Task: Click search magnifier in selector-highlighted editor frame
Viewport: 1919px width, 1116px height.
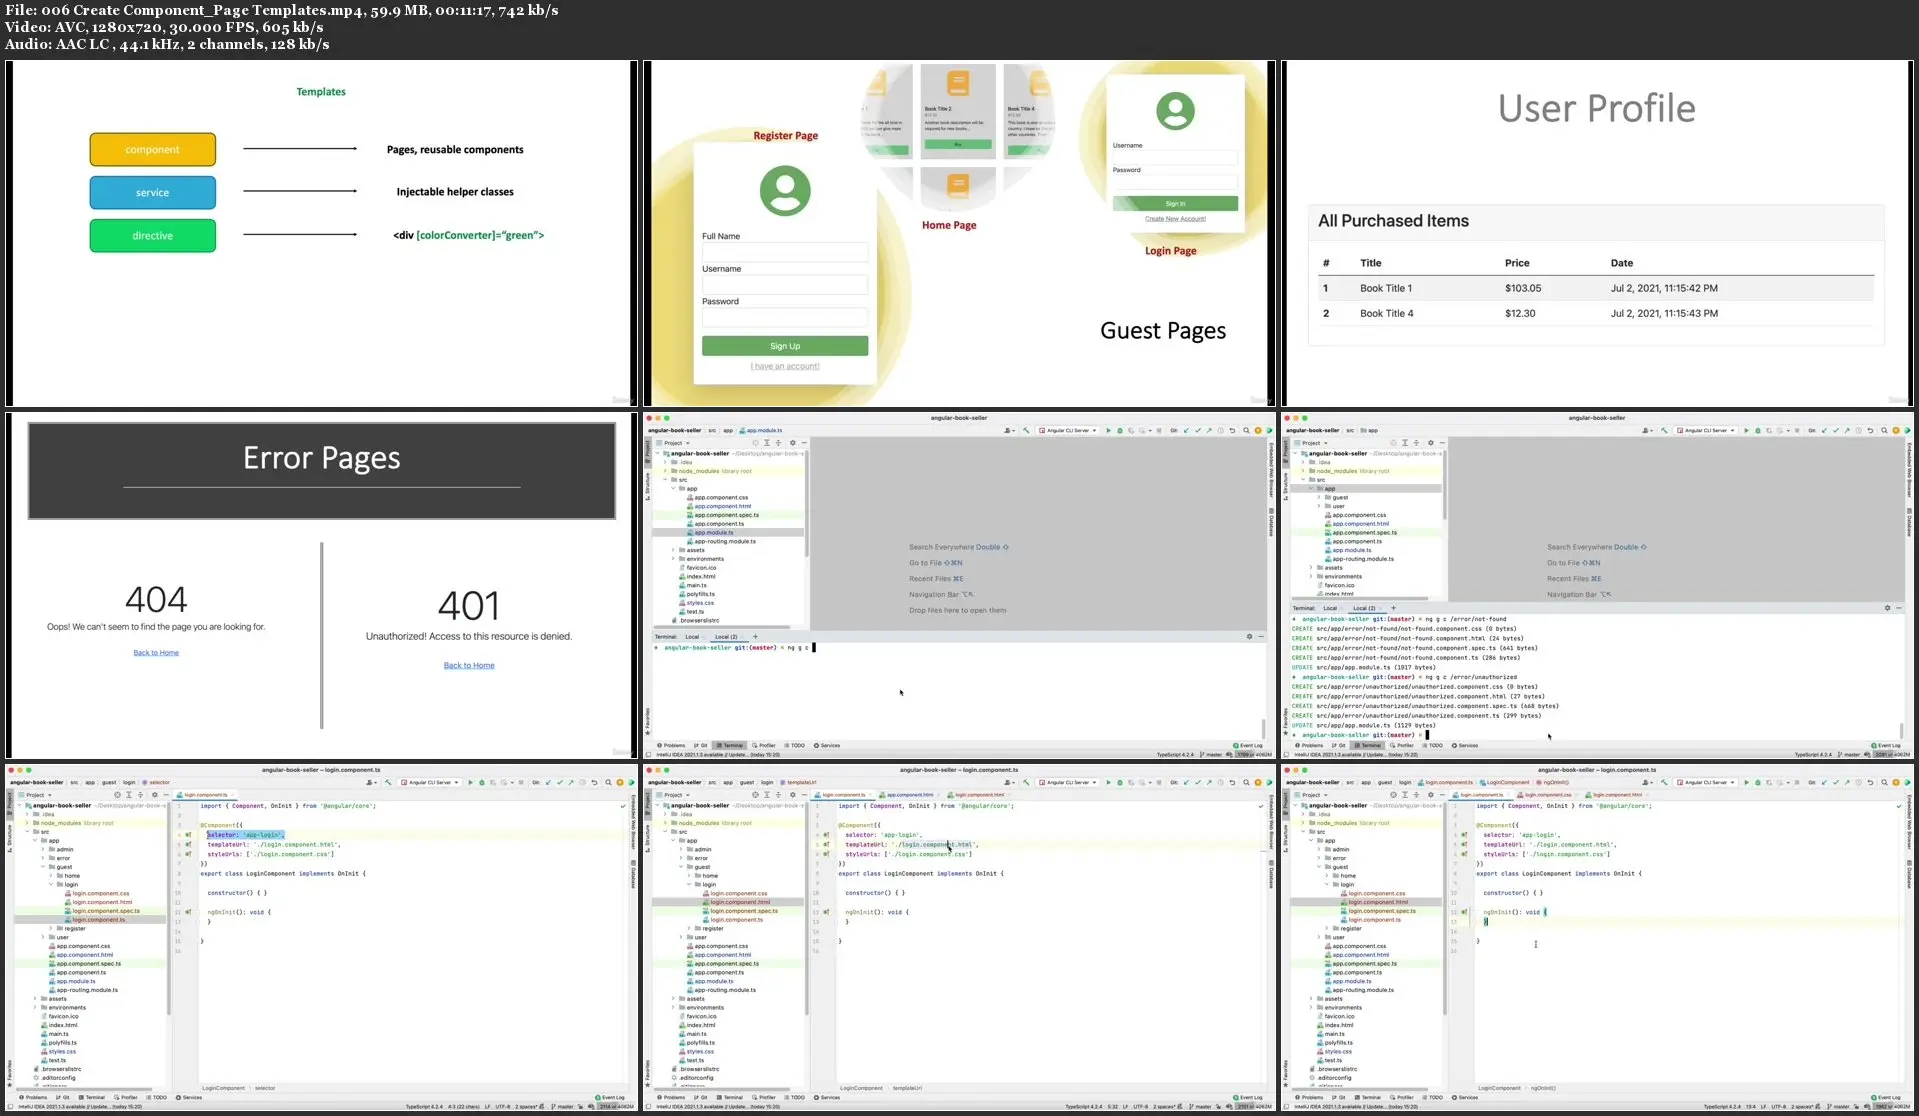Action: [x=608, y=783]
